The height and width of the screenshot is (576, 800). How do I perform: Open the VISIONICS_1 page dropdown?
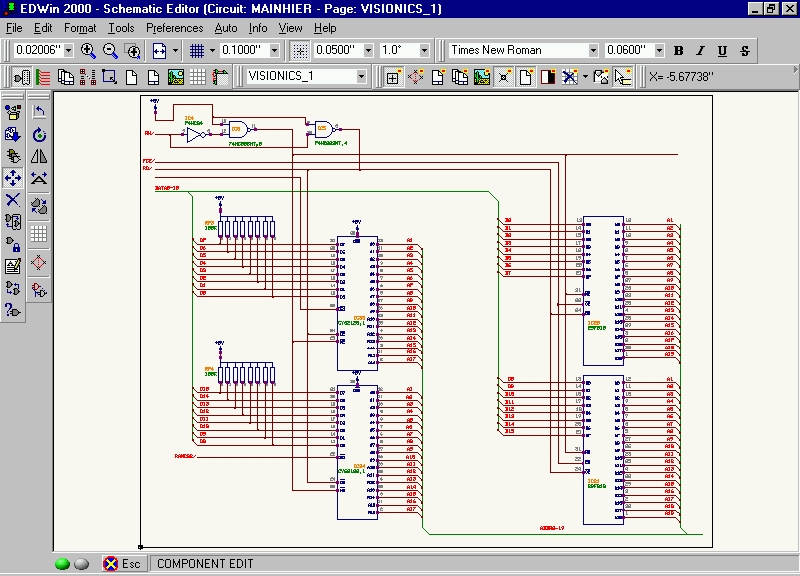(361, 77)
